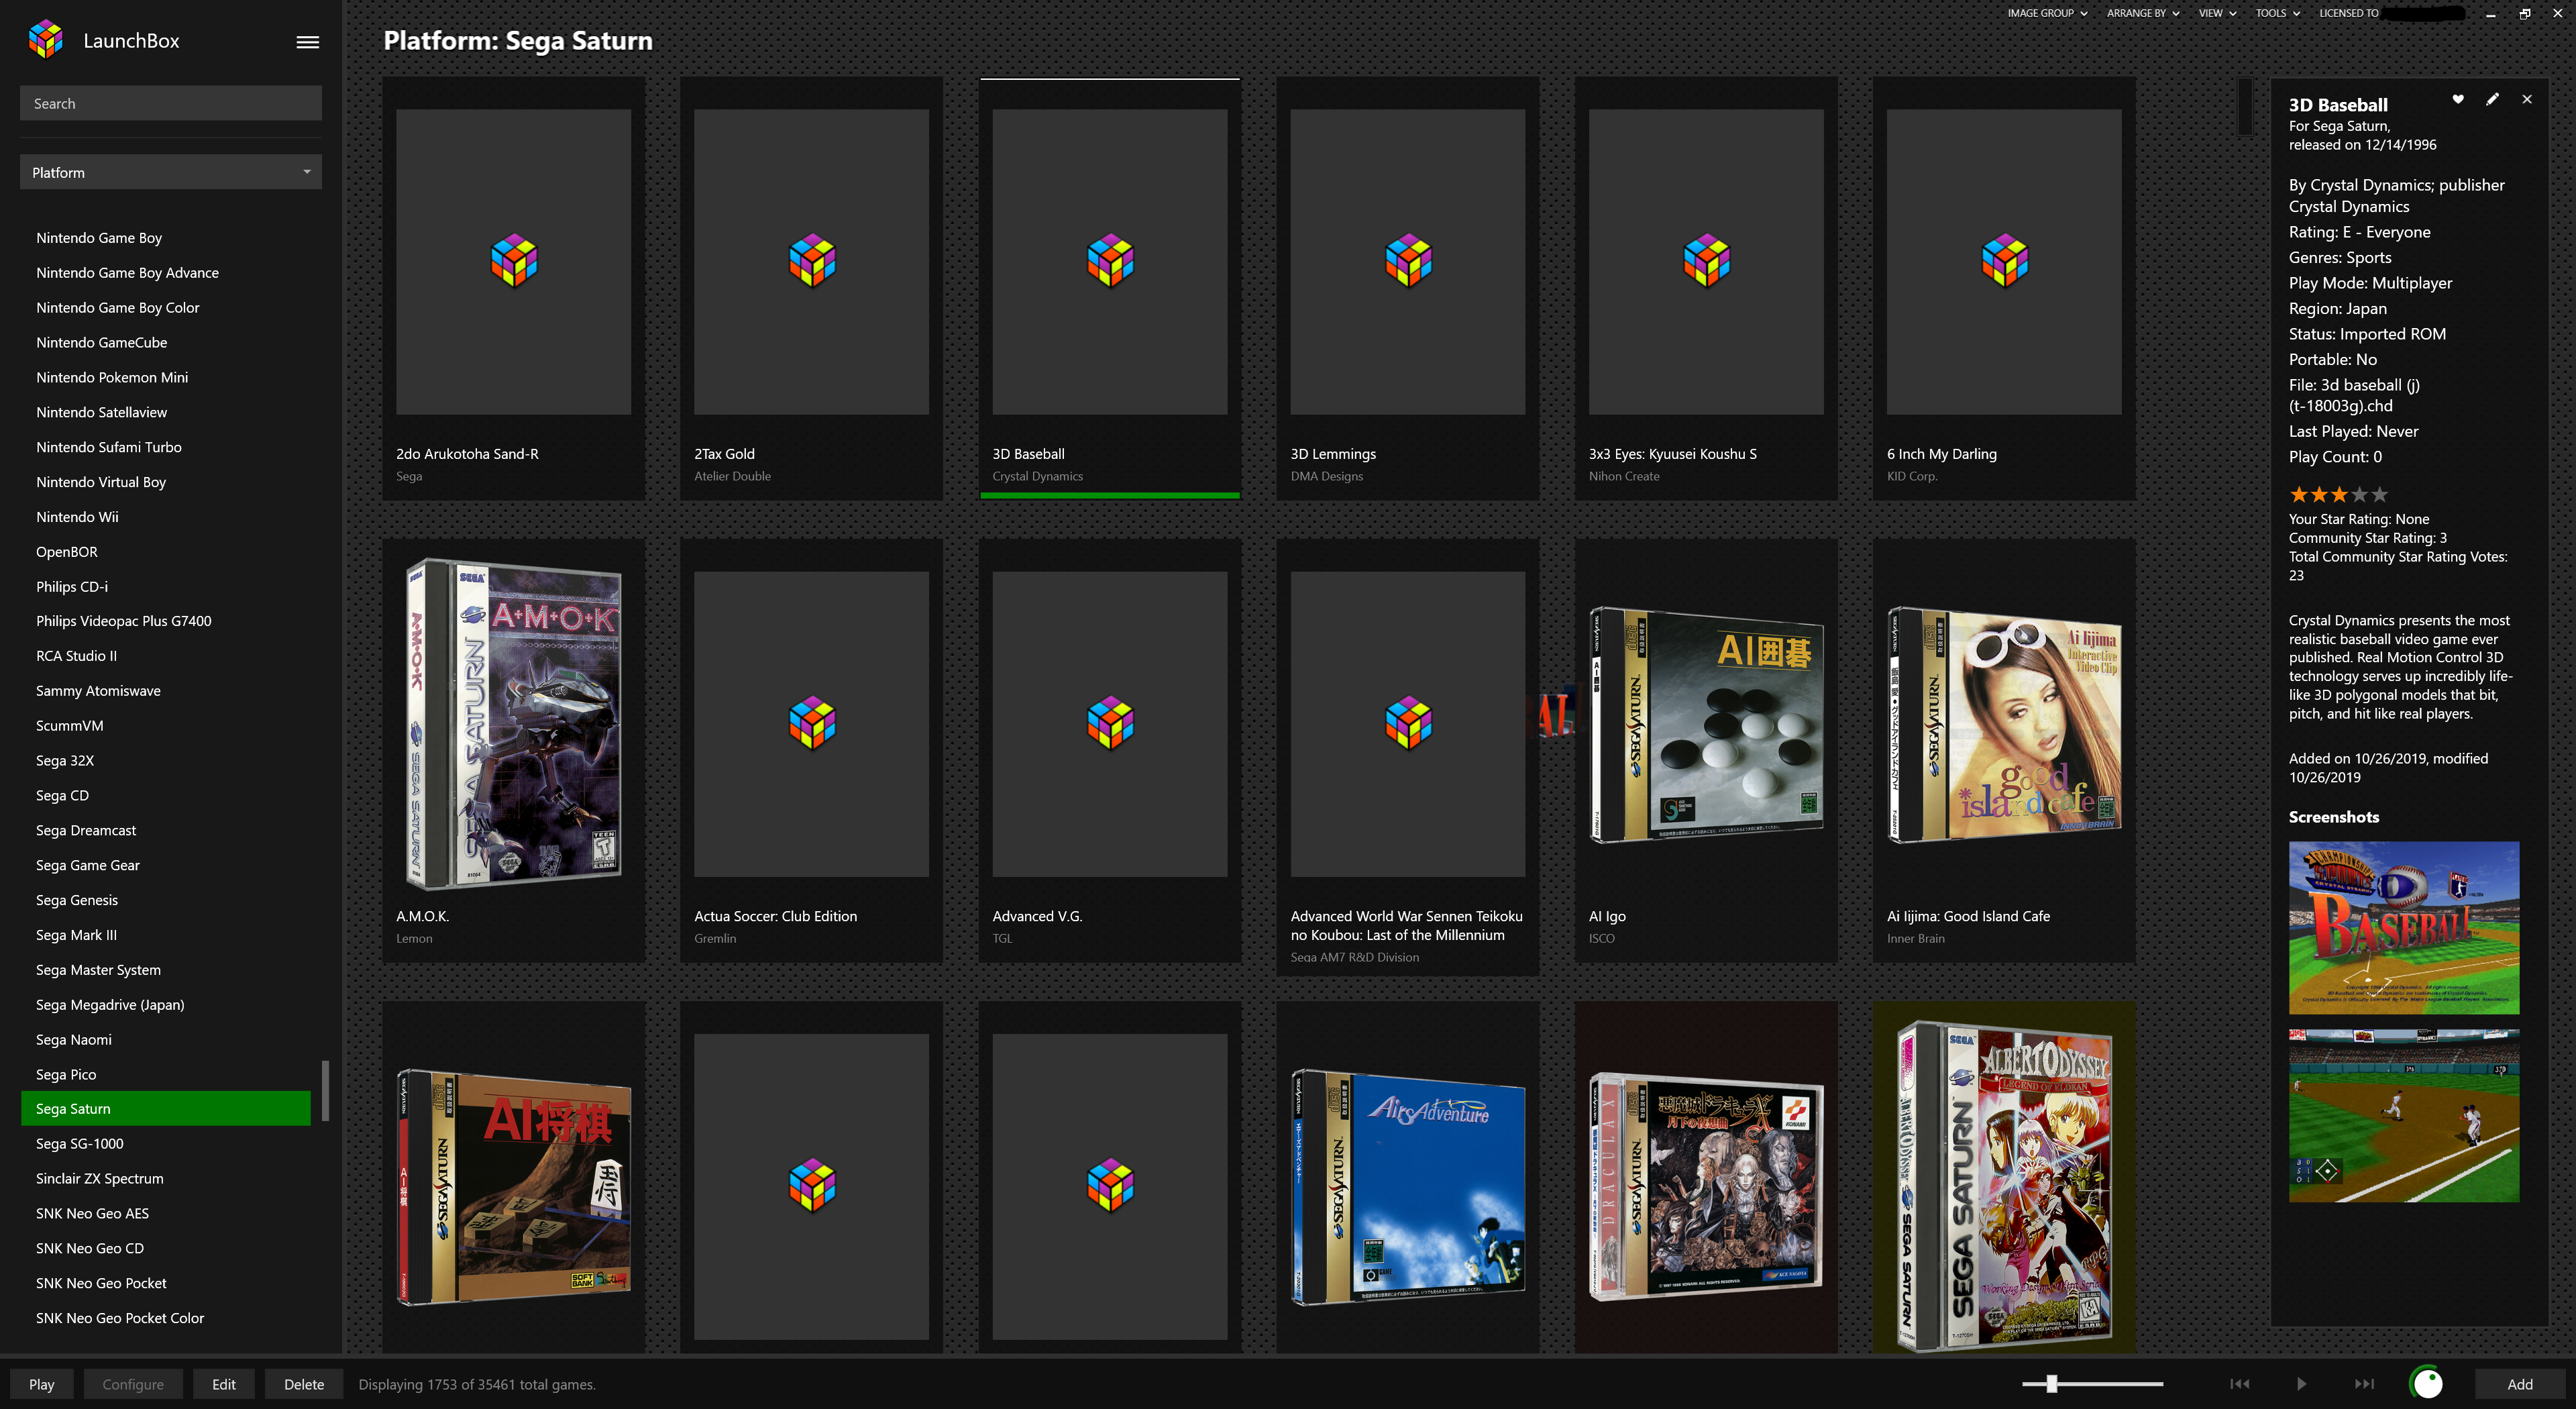Set the fifth star in the rating
This screenshot has width=2576, height=1409.
(x=2379, y=494)
